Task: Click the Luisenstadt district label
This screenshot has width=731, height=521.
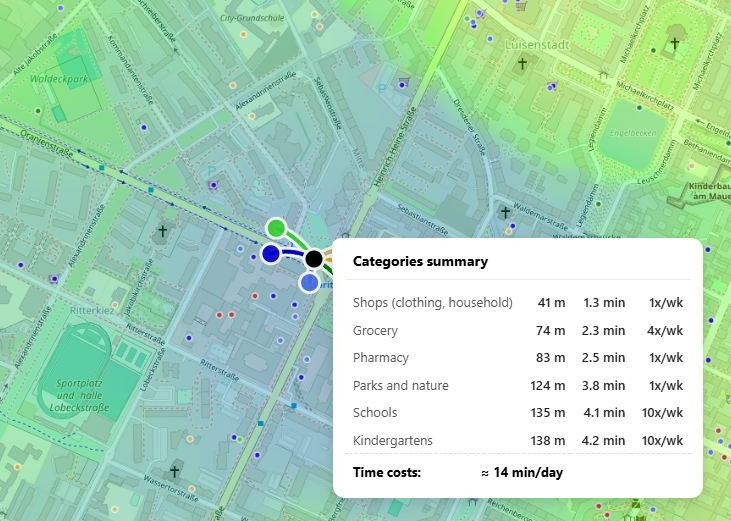Action: point(537,45)
